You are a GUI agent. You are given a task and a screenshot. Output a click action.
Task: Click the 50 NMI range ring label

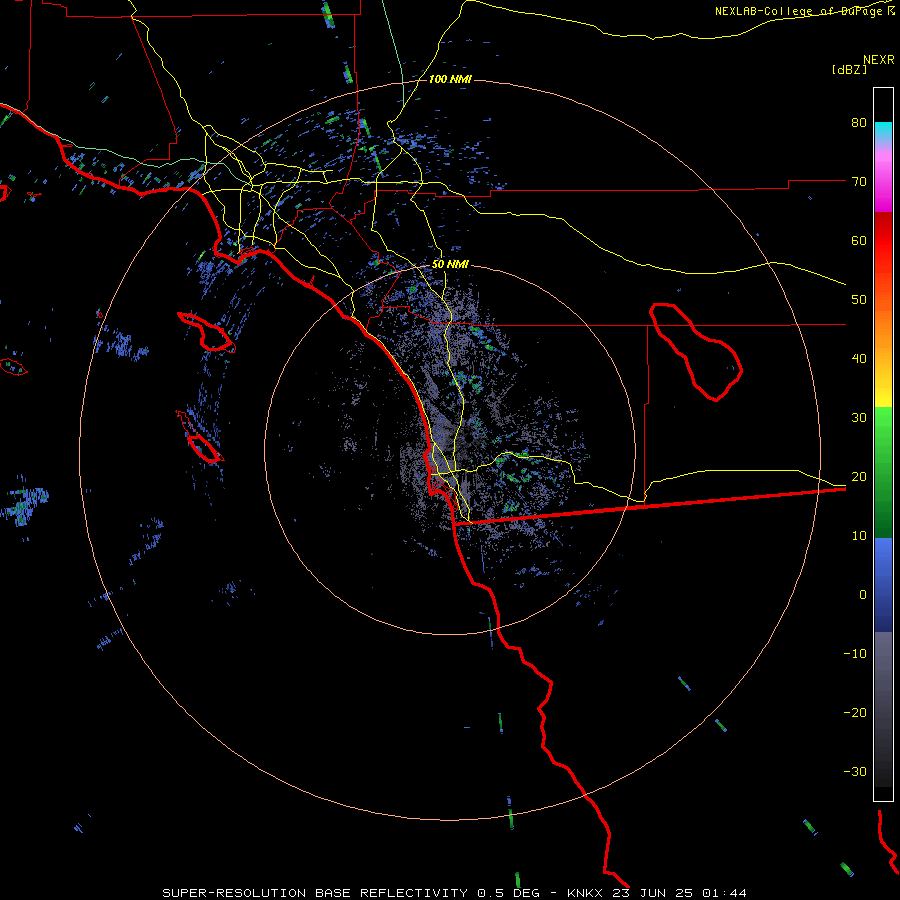click(x=450, y=265)
